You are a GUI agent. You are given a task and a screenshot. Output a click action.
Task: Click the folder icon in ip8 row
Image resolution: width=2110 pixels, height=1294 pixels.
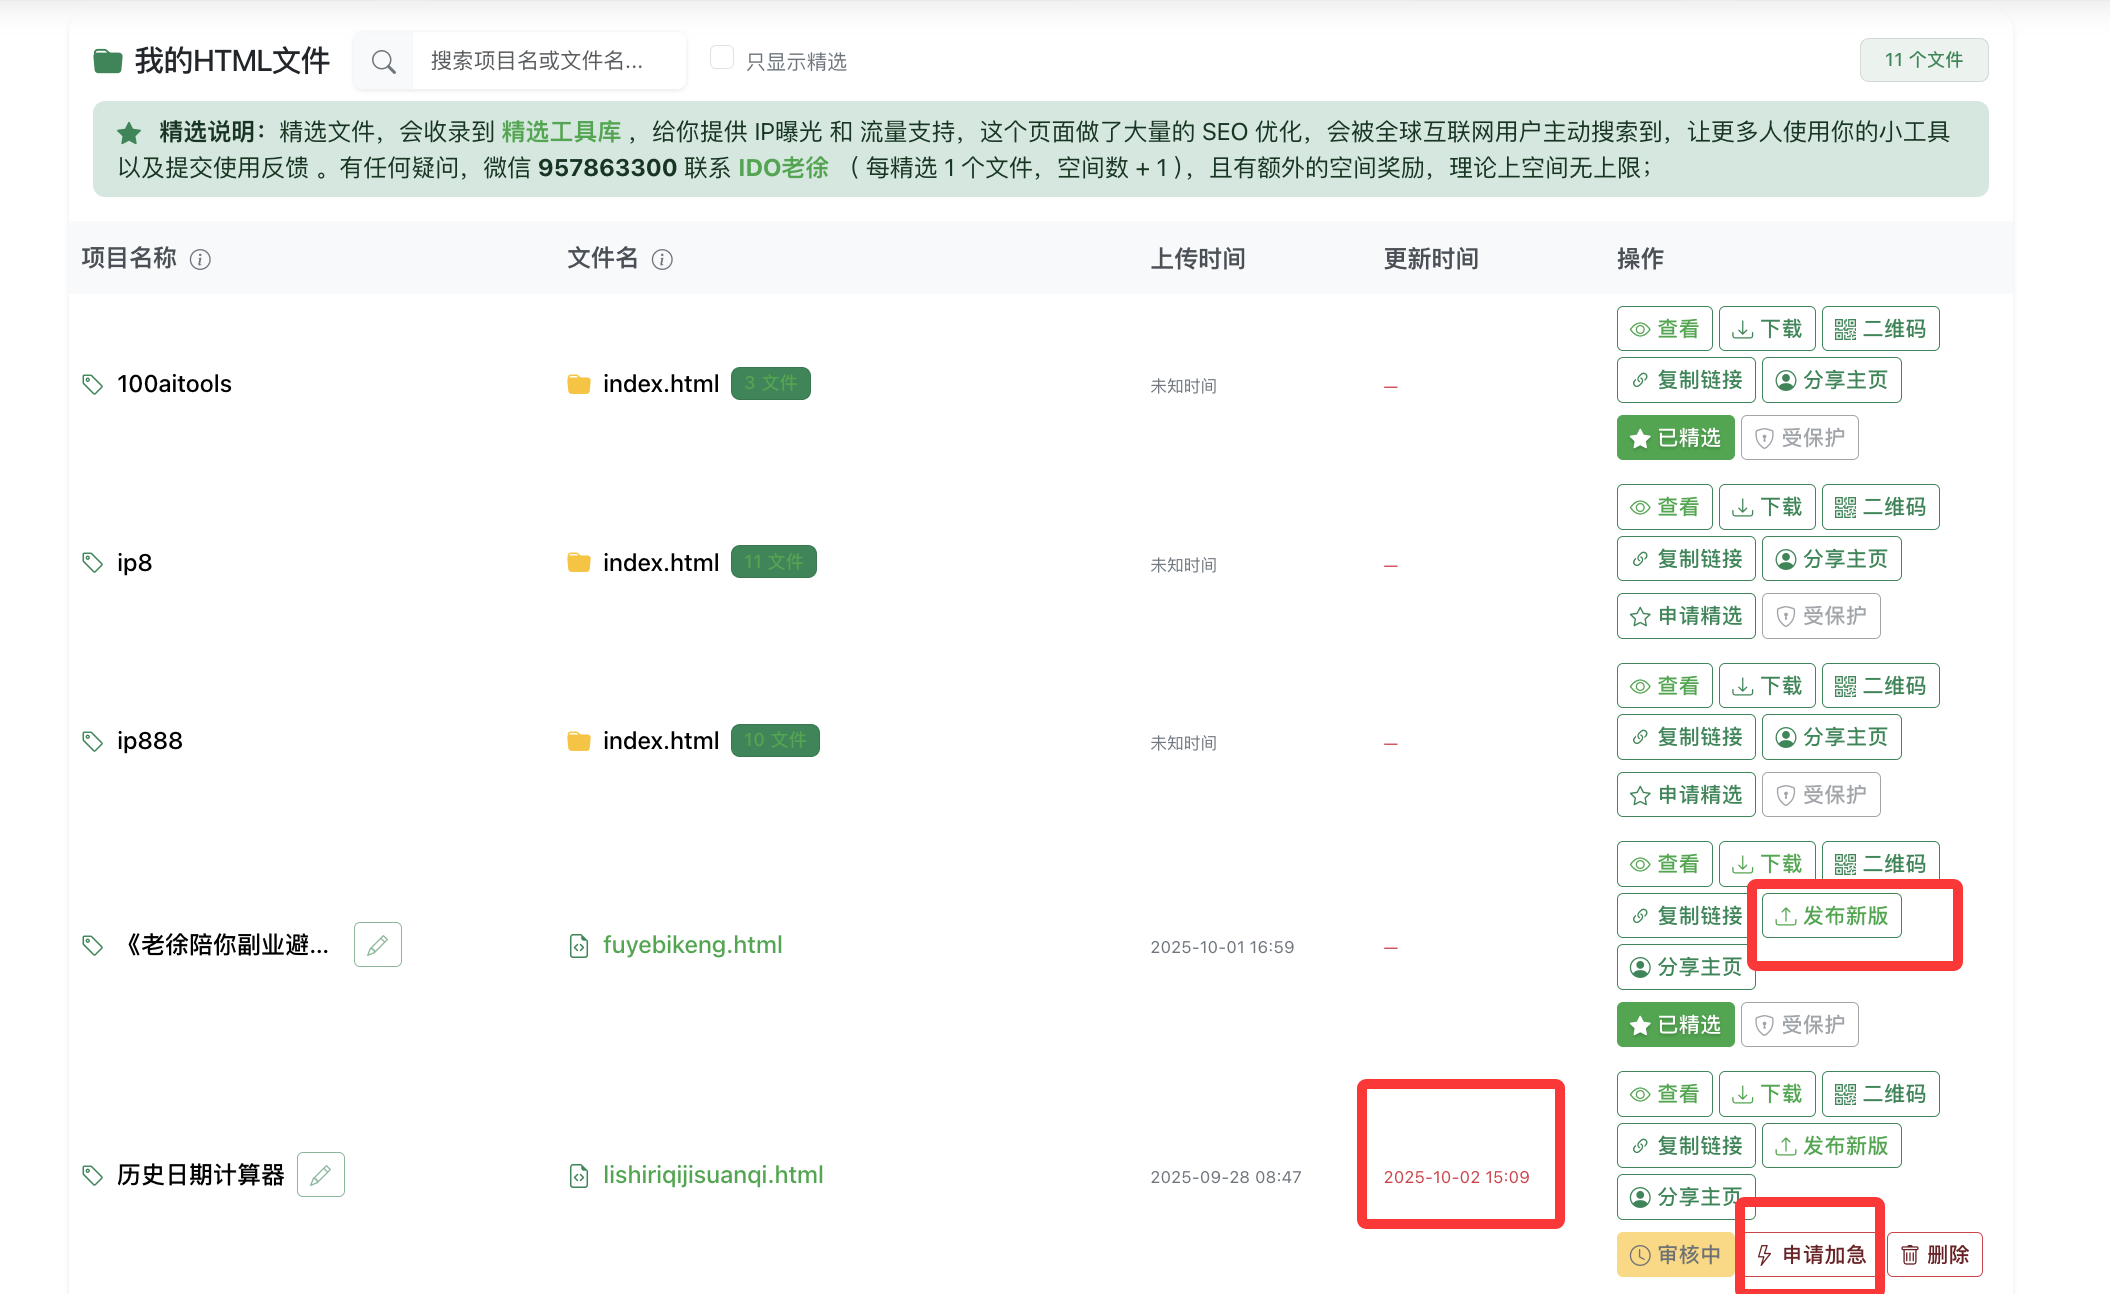tap(578, 563)
